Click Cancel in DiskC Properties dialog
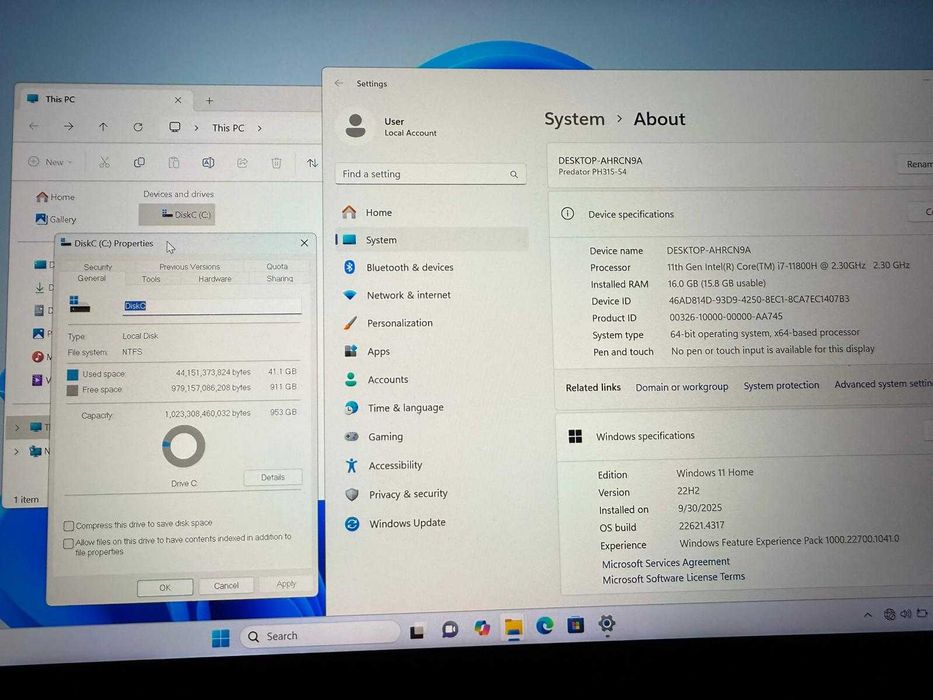This screenshot has width=933, height=700. (226, 586)
